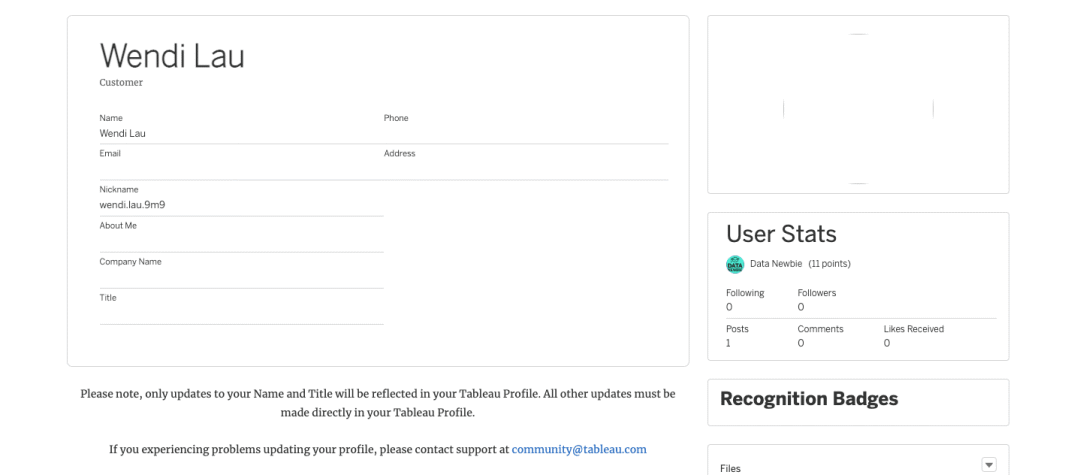The width and height of the screenshot is (1080, 475).
Task: Click the Data Newbie rank text
Action: 776,264
